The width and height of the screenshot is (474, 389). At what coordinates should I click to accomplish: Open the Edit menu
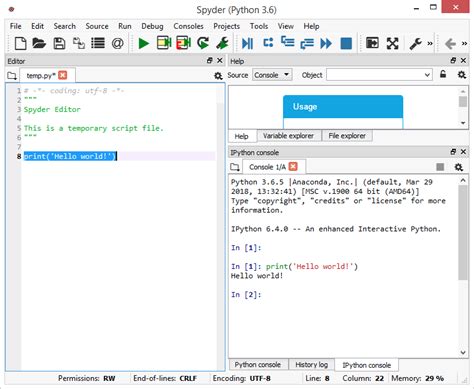tap(37, 26)
